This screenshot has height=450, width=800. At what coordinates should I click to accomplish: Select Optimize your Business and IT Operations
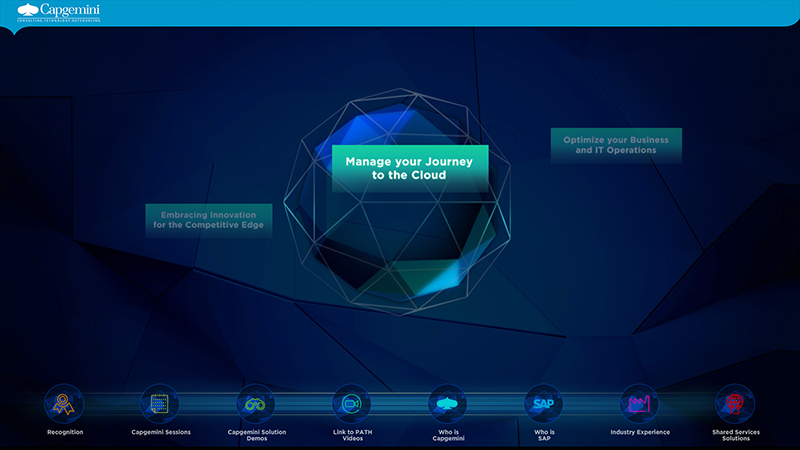(616, 145)
